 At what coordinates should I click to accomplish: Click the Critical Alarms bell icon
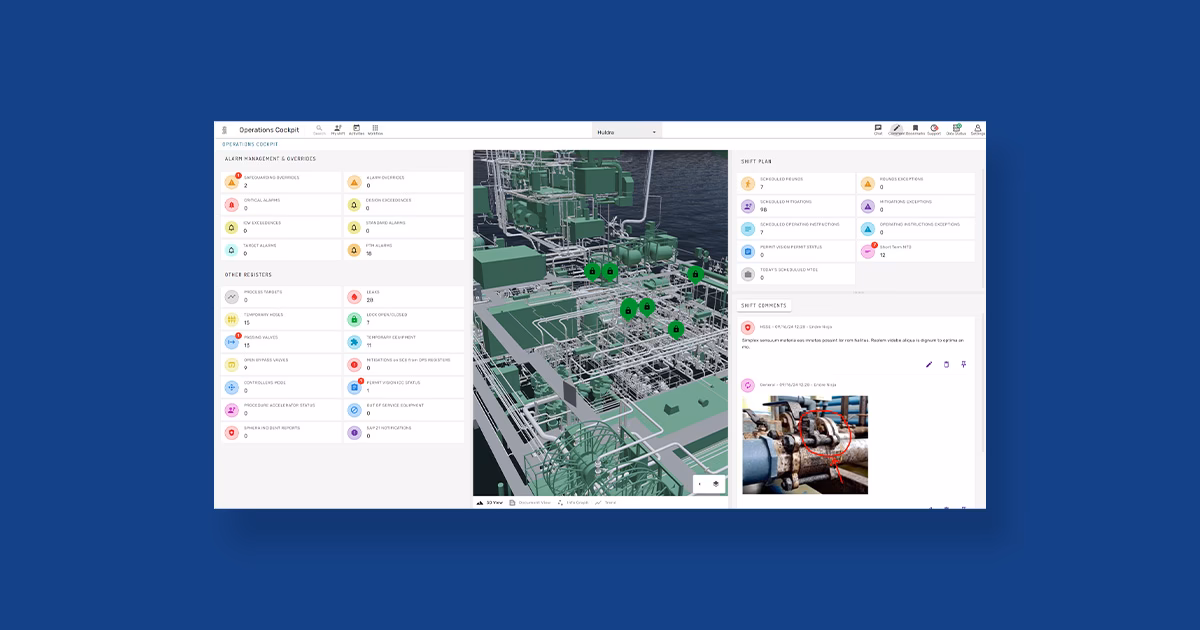click(231, 205)
